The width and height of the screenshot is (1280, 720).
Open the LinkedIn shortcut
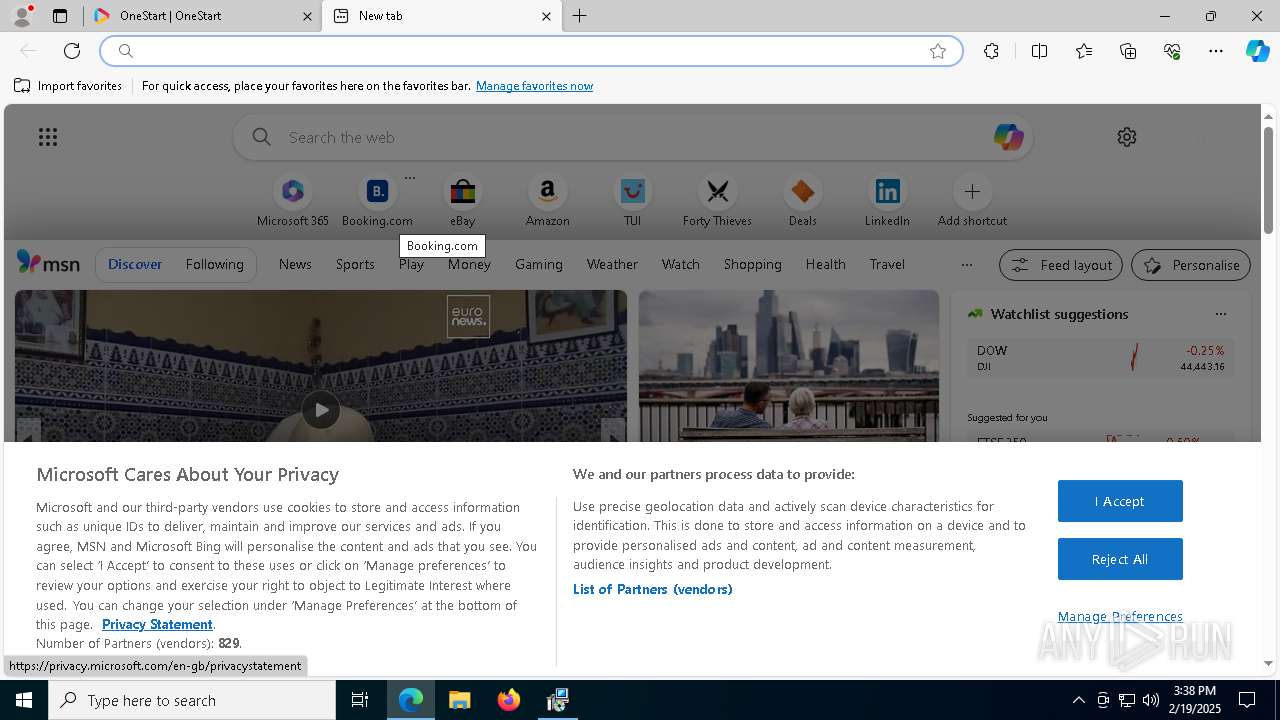(887, 201)
